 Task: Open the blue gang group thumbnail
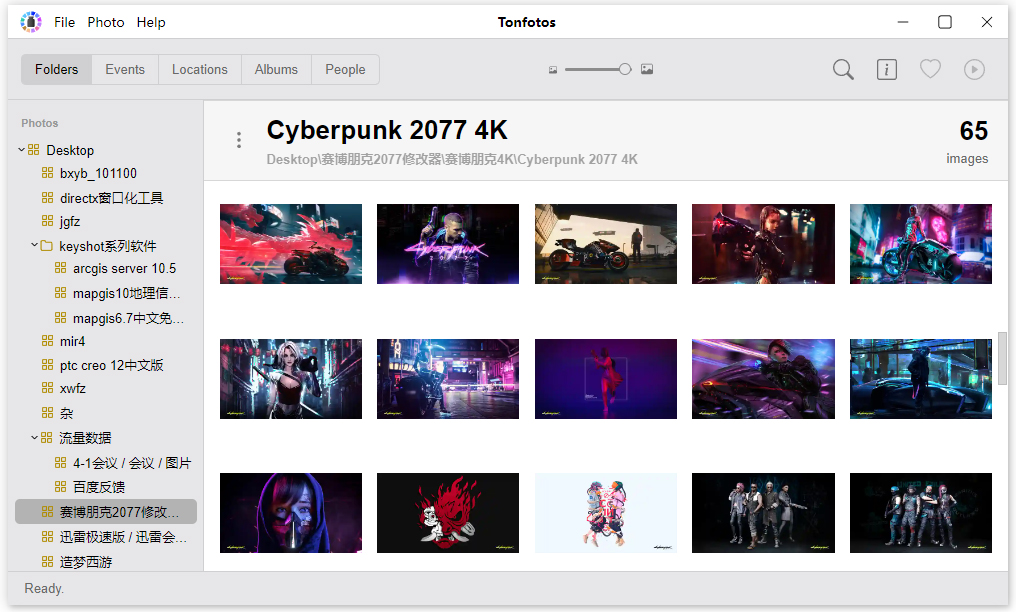(921, 513)
